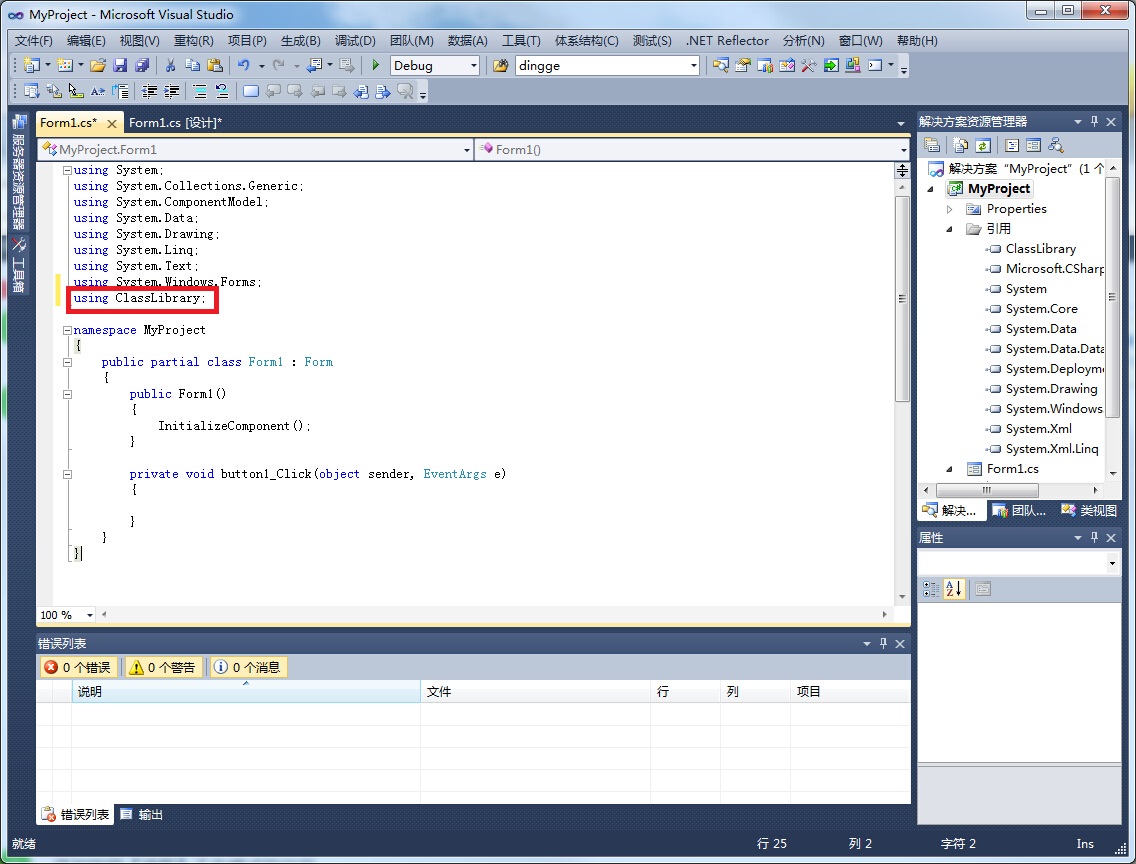The height and width of the screenshot is (864, 1136).
Task: Click the Refresh icon in Solution Explorer
Action: click(x=982, y=146)
